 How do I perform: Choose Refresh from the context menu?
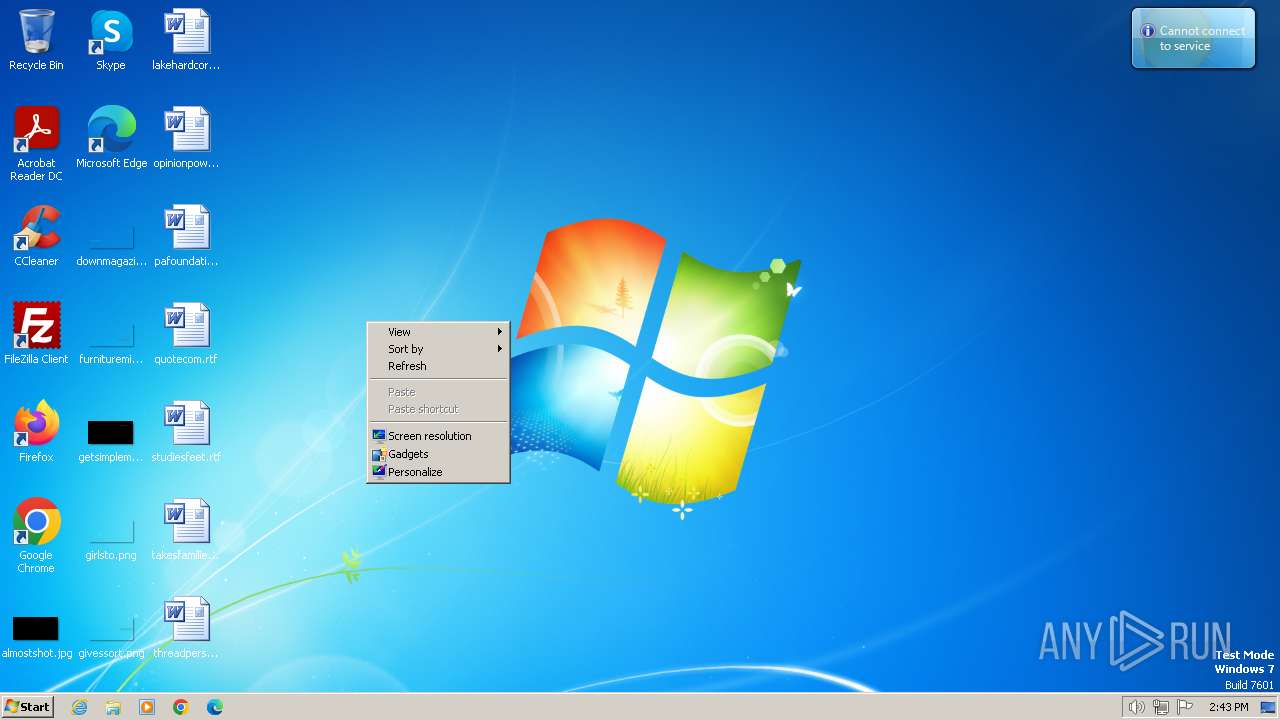coord(439,366)
